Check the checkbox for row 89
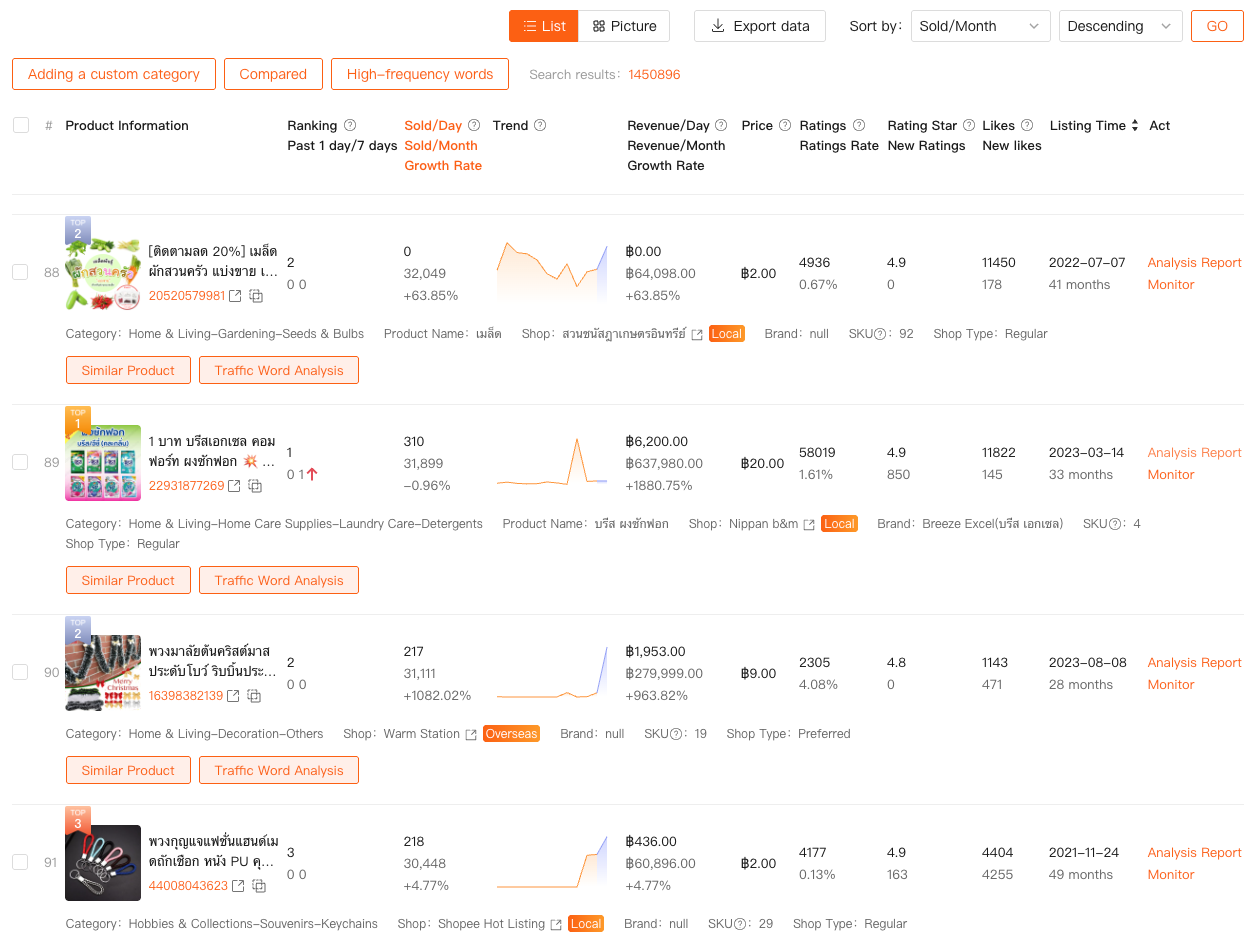 (20, 462)
